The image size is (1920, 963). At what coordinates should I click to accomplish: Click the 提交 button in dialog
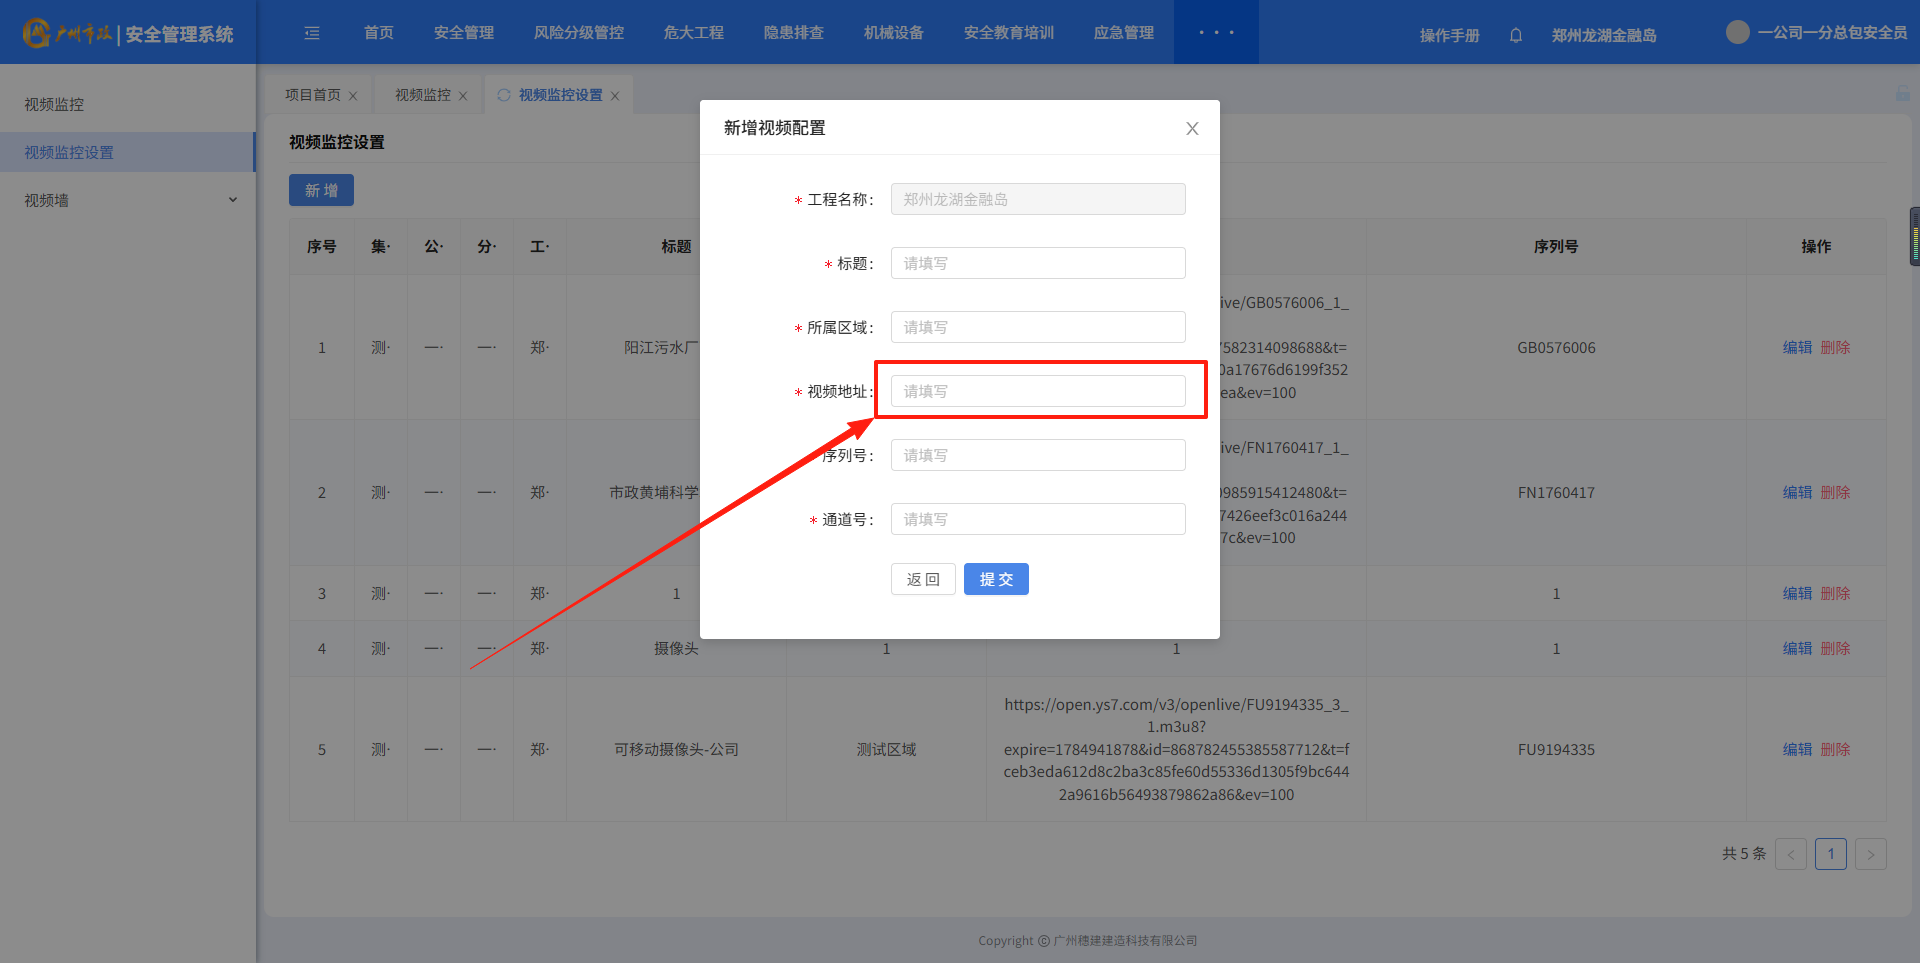point(996,579)
